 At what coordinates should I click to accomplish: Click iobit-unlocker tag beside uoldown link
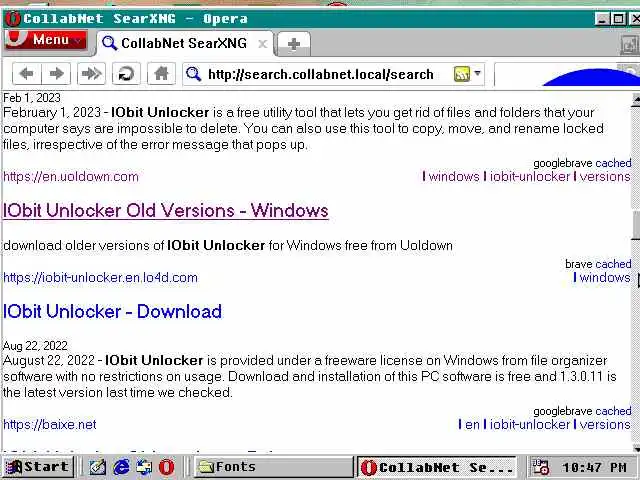tap(530, 177)
